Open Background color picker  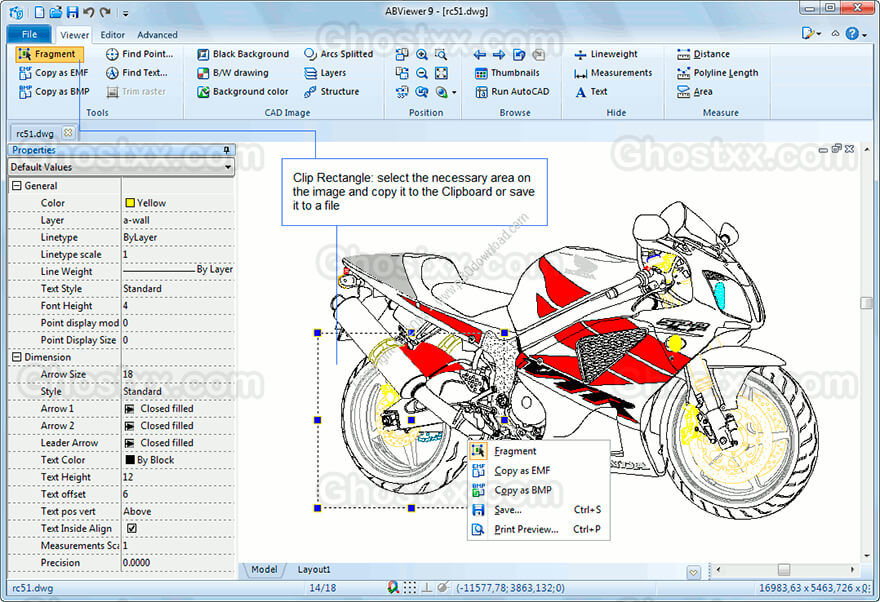click(242, 91)
